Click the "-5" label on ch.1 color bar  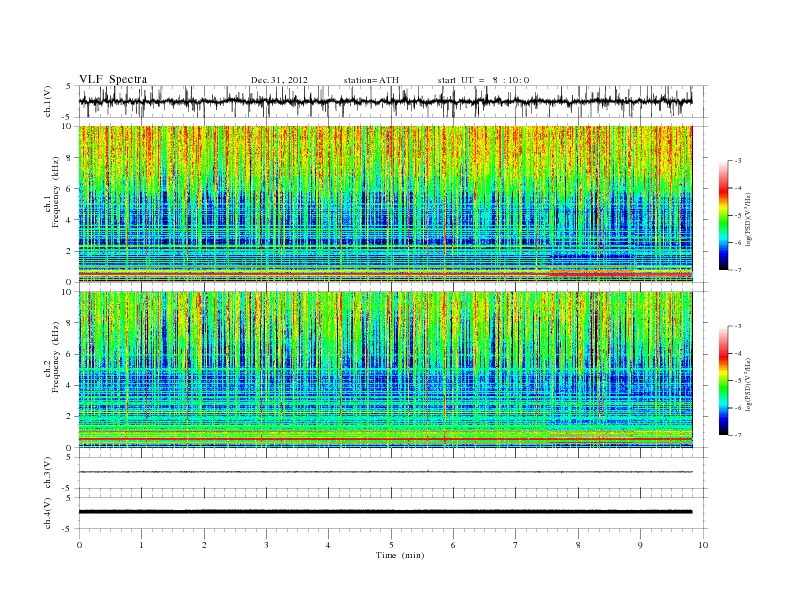(738, 216)
